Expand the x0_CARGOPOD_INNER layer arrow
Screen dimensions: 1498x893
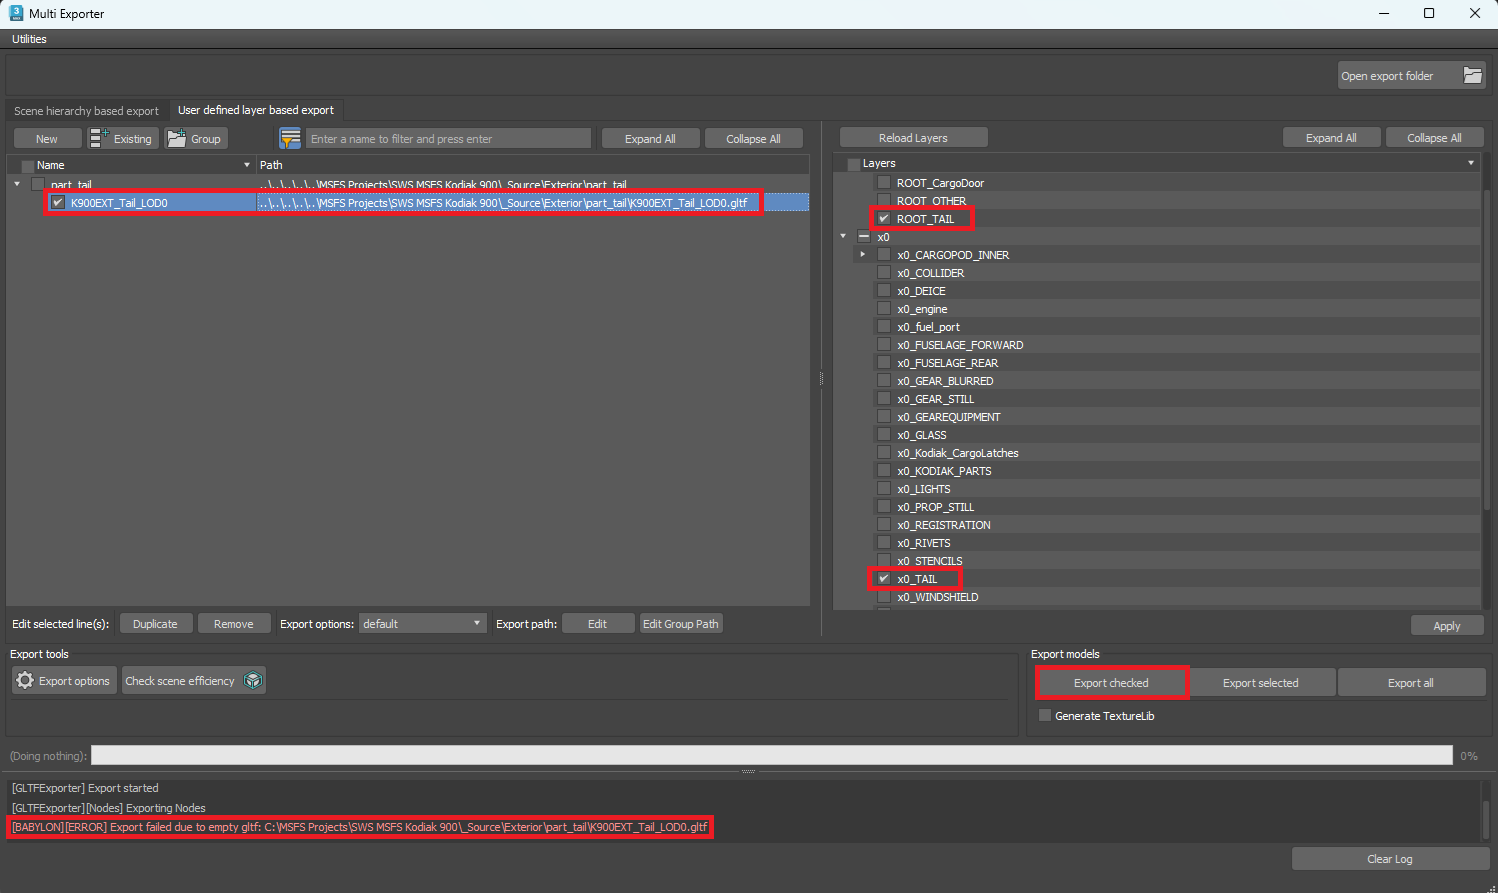(863, 254)
